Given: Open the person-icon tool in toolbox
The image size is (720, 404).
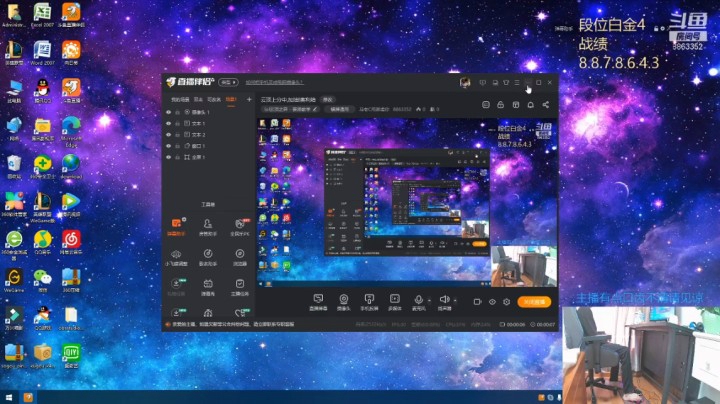Looking at the screenshot, I should (x=208, y=227).
